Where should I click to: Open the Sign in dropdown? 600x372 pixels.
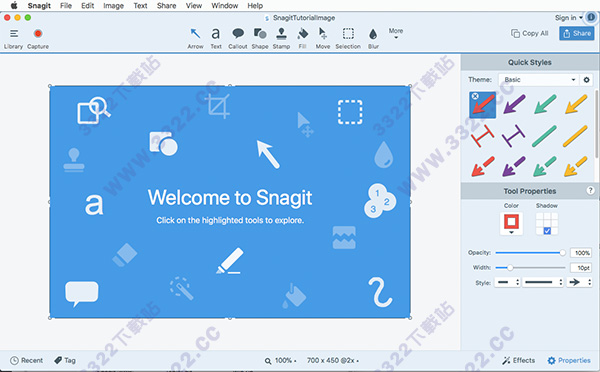tap(569, 18)
